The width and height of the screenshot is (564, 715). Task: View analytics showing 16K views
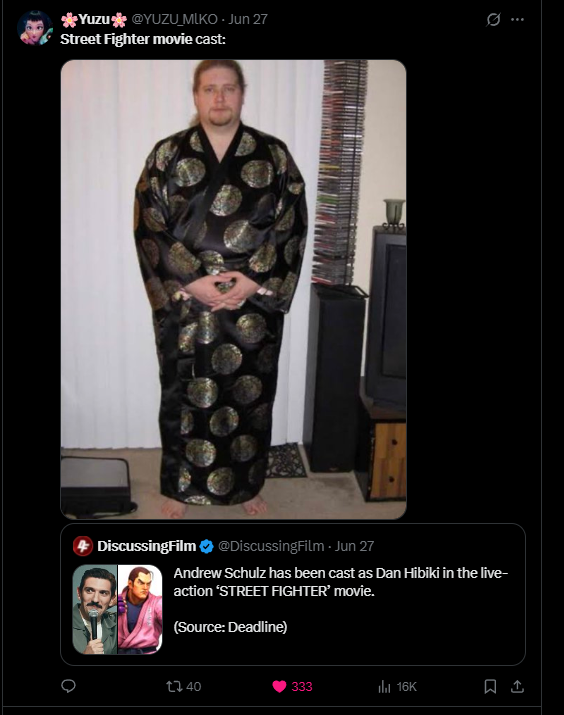pyautogui.click(x=397, y=686)
